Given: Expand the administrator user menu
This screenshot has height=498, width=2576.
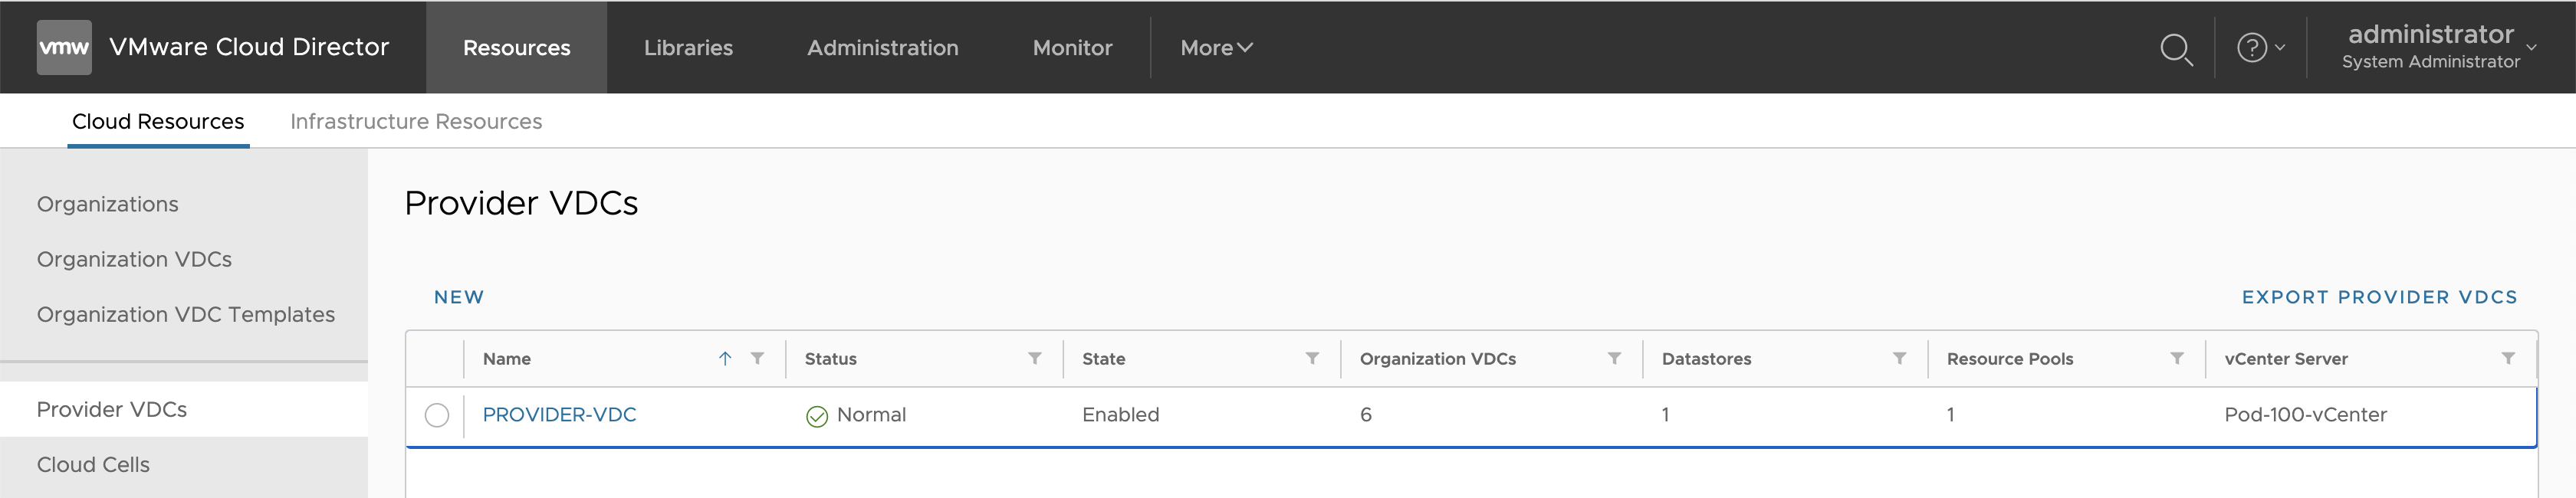Looking at the screenshot, I should [x=2438, y=48].
